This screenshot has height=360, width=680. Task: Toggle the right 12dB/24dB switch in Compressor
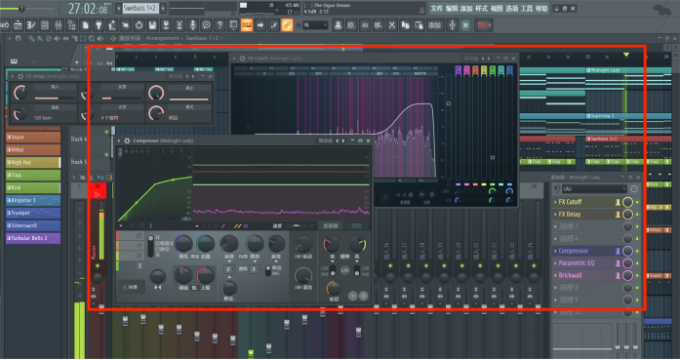click(356, 270)
